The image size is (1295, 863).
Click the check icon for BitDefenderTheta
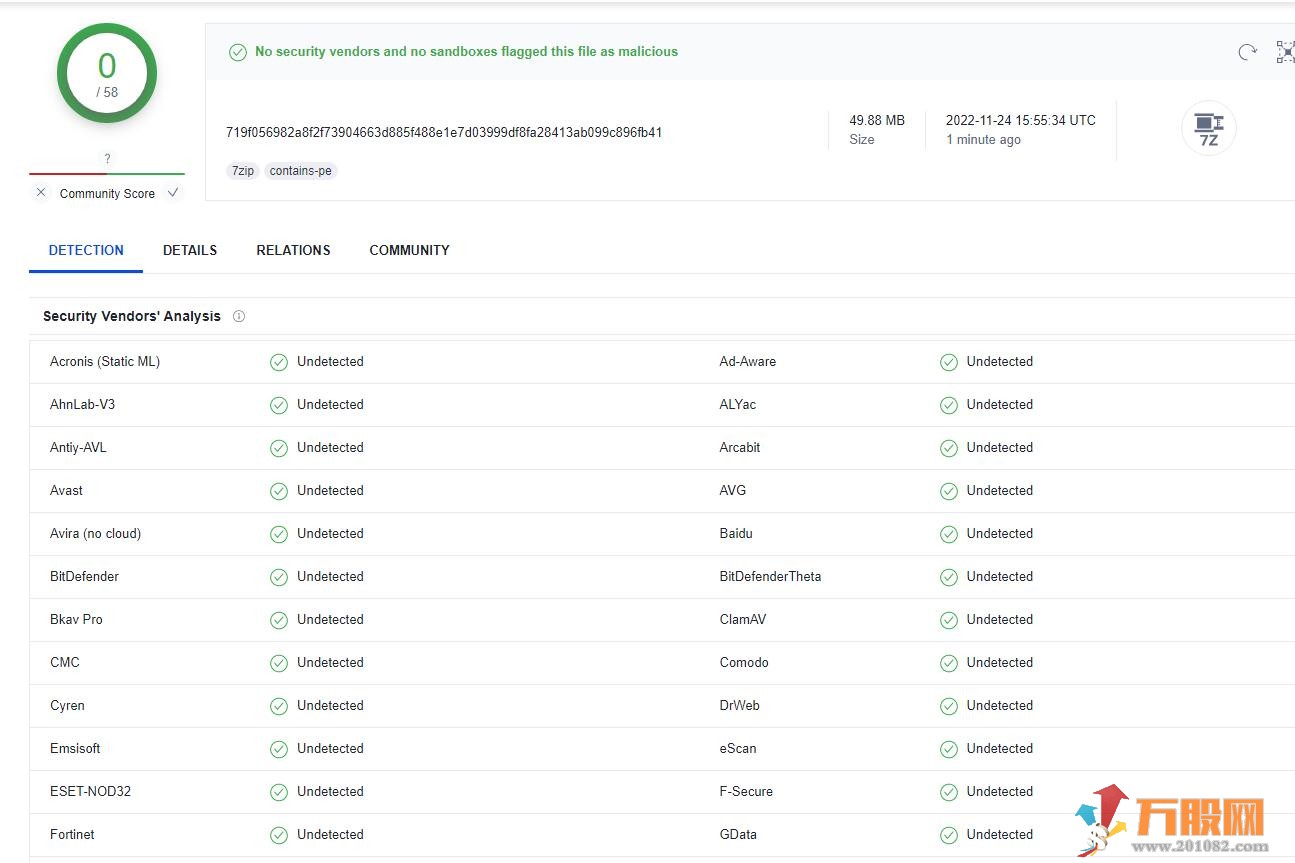(949, 577)
